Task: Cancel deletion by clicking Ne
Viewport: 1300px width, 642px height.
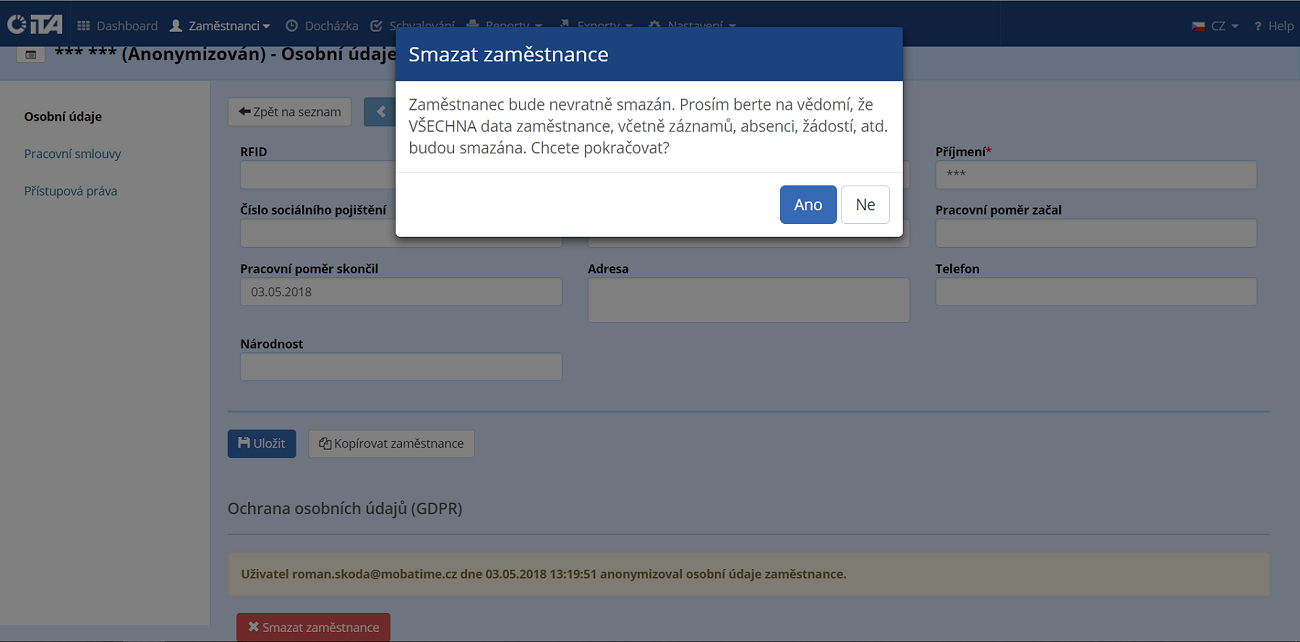Action: pos(865,205)
